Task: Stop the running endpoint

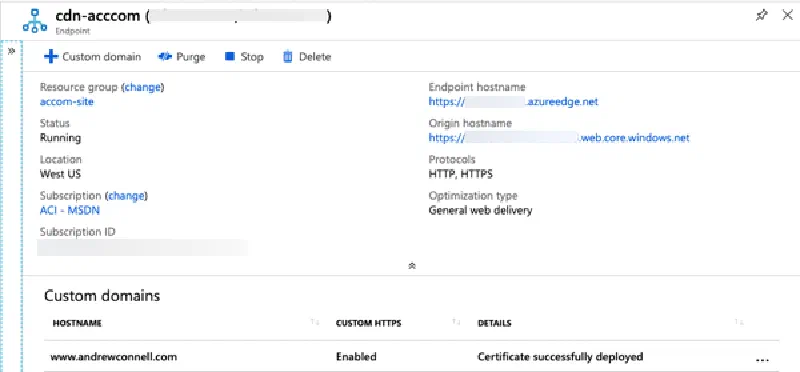Action: pyautogui.click(x=244, y=57)
